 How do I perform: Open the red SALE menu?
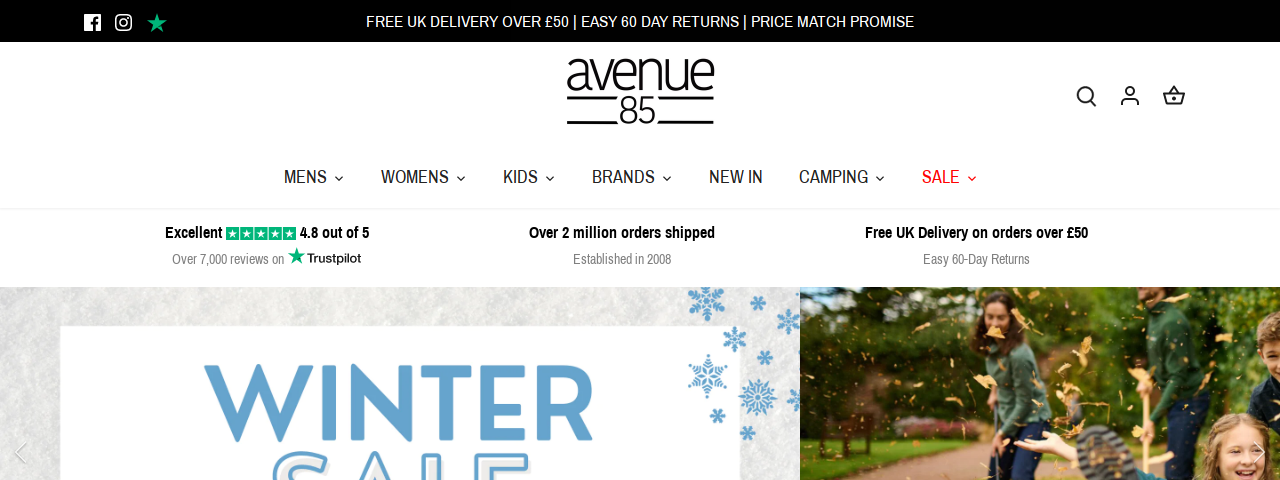(949, 177)
